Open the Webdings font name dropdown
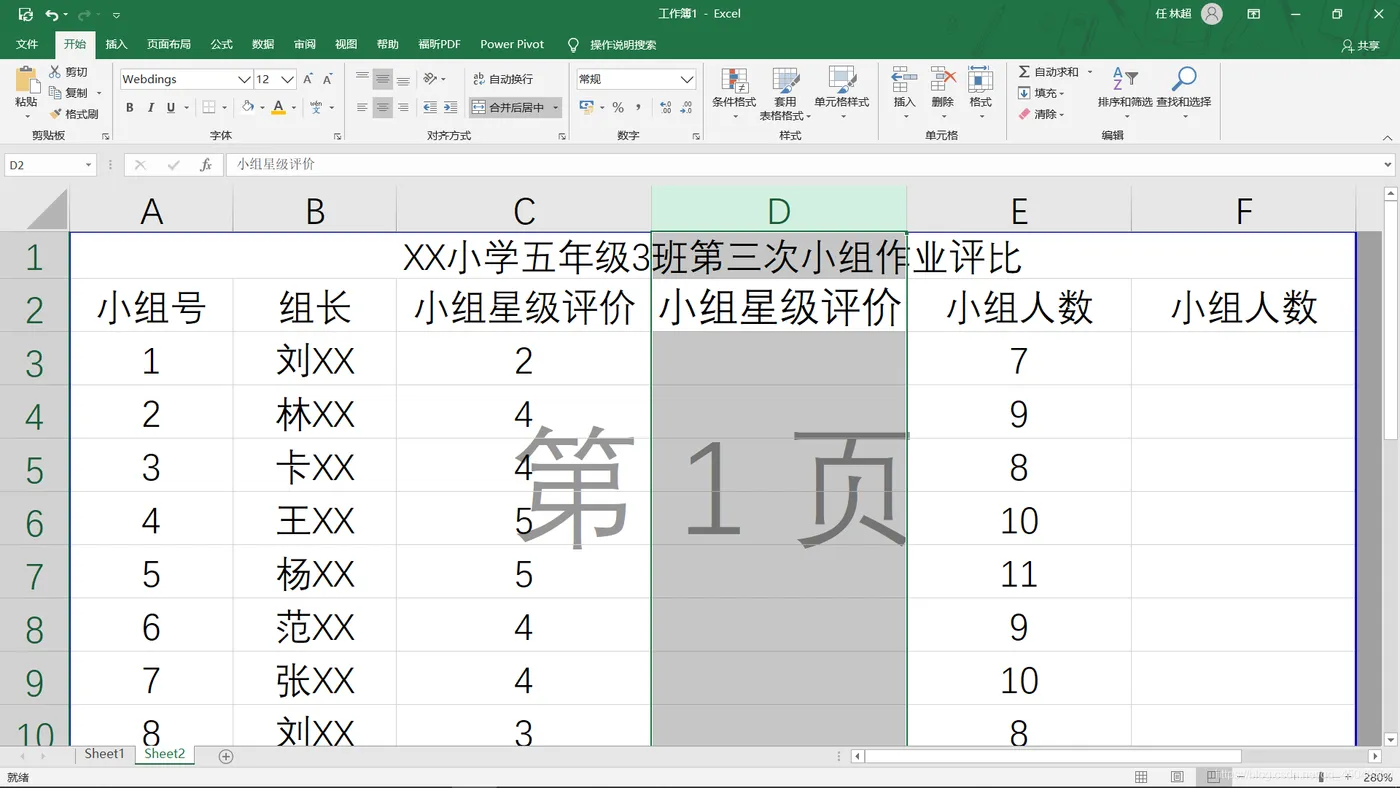The height and width of the screenshot is (788, 1400). pos(244,79)
